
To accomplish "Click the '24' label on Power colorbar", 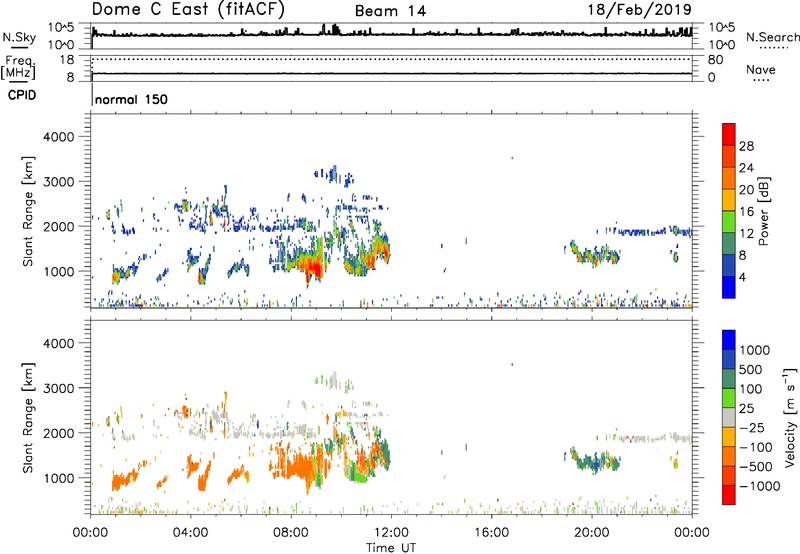I will click(x=746, y=168).
